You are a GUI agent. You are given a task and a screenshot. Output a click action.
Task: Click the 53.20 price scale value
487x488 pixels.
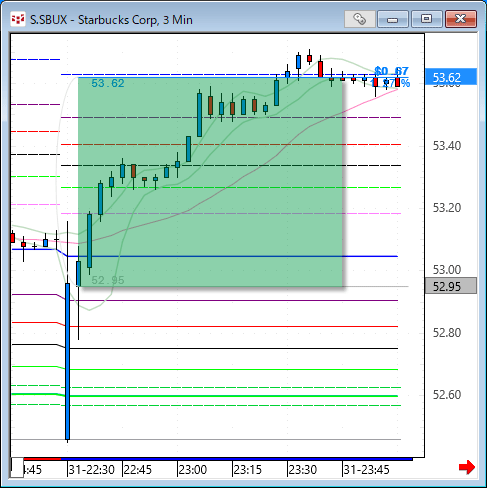pyautogui.click(x=447, y=208)
